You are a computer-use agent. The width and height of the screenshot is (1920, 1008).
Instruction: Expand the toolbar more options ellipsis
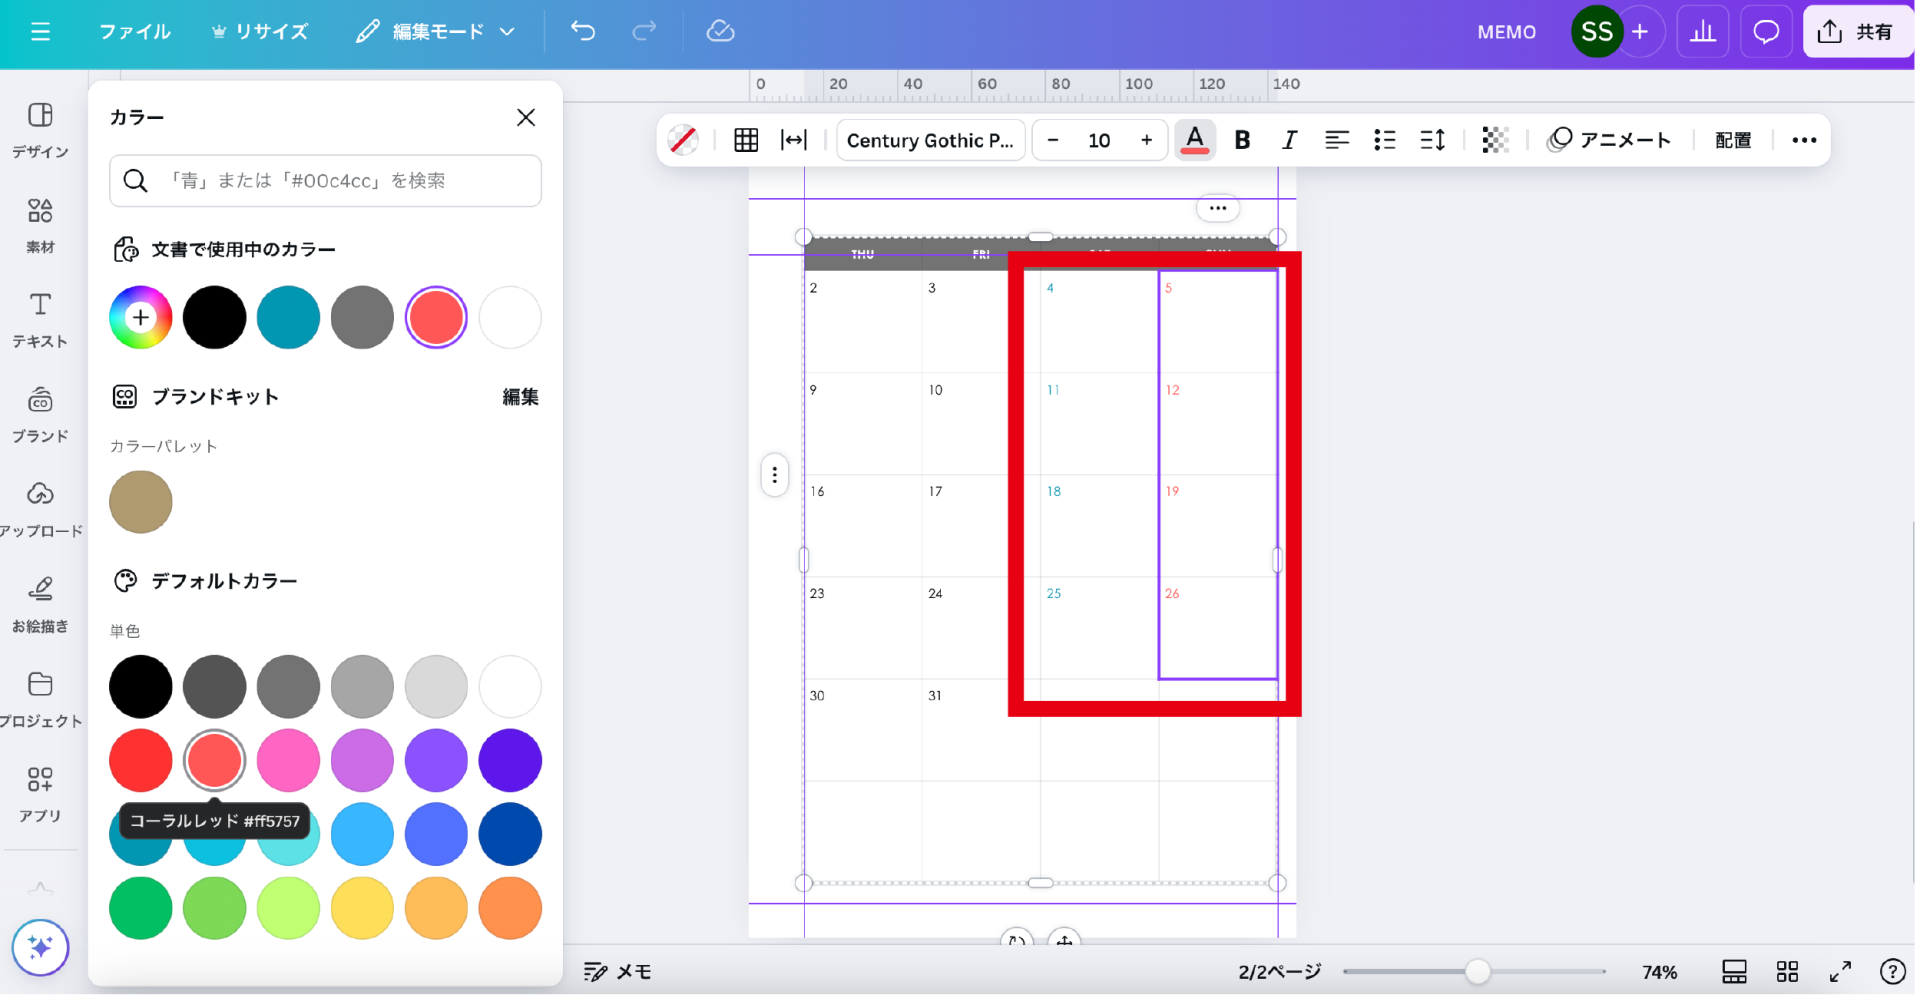coord(1804,140)
